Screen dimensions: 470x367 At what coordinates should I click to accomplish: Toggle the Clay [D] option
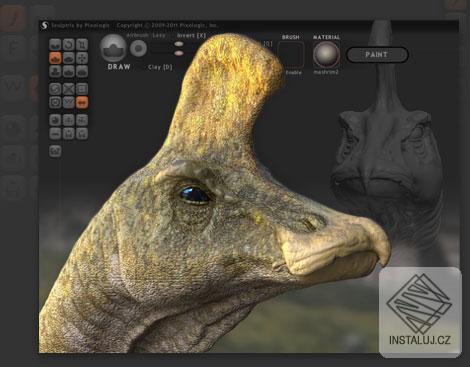click(x=160, y=67)
